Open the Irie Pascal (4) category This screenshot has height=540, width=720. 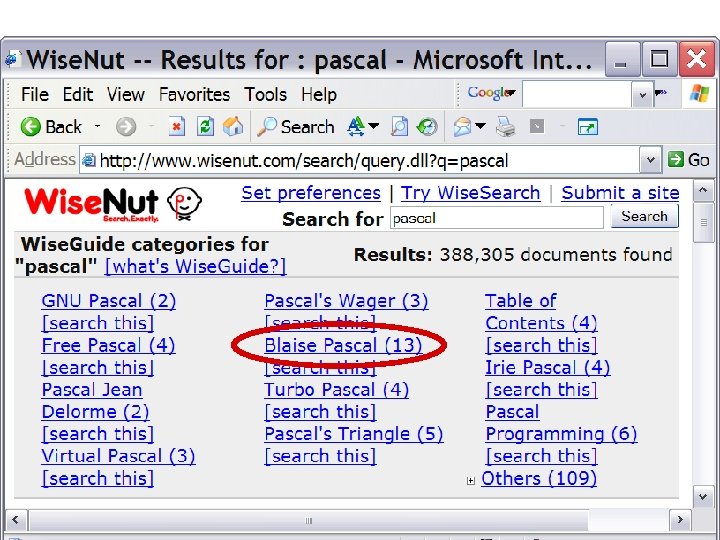coord(547,367)
